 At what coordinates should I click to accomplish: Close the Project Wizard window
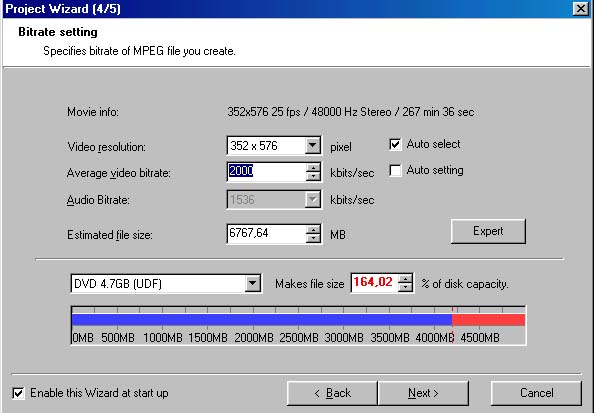(580, 8)
